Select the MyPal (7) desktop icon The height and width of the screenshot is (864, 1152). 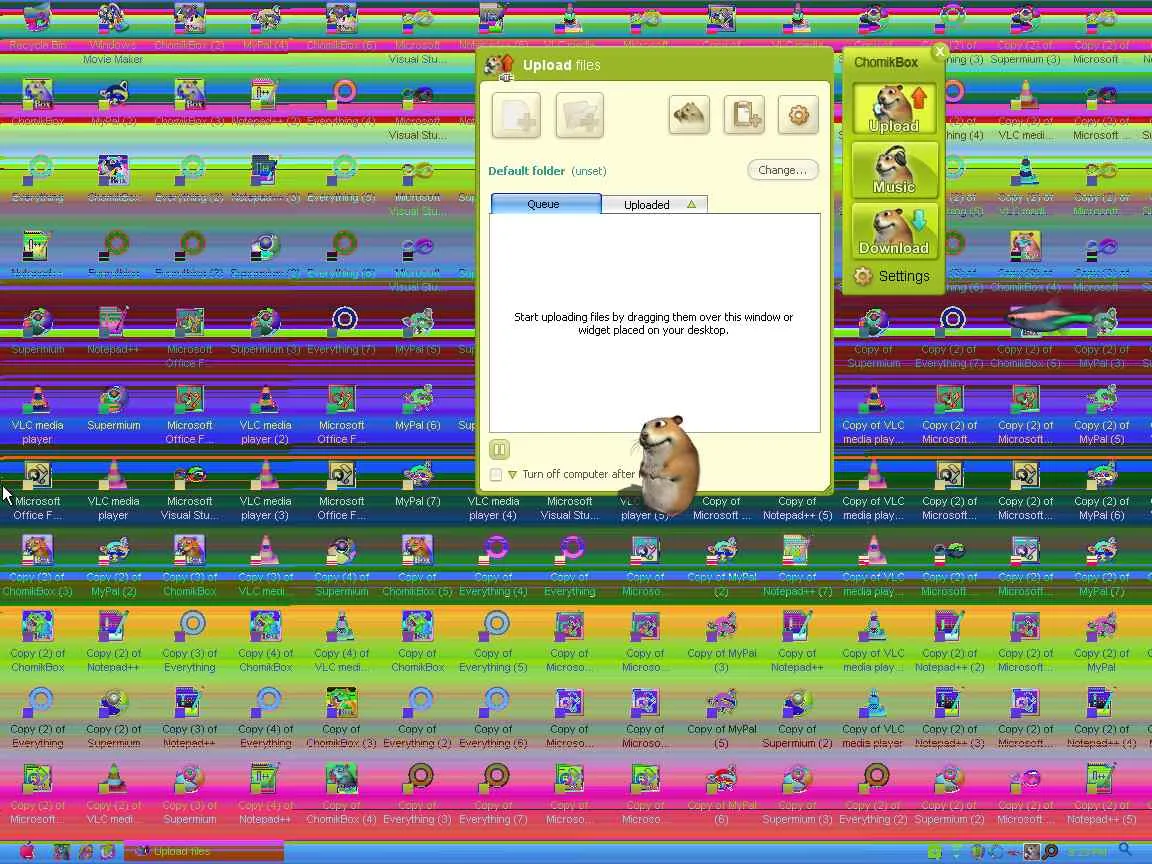tap(417, 483)
